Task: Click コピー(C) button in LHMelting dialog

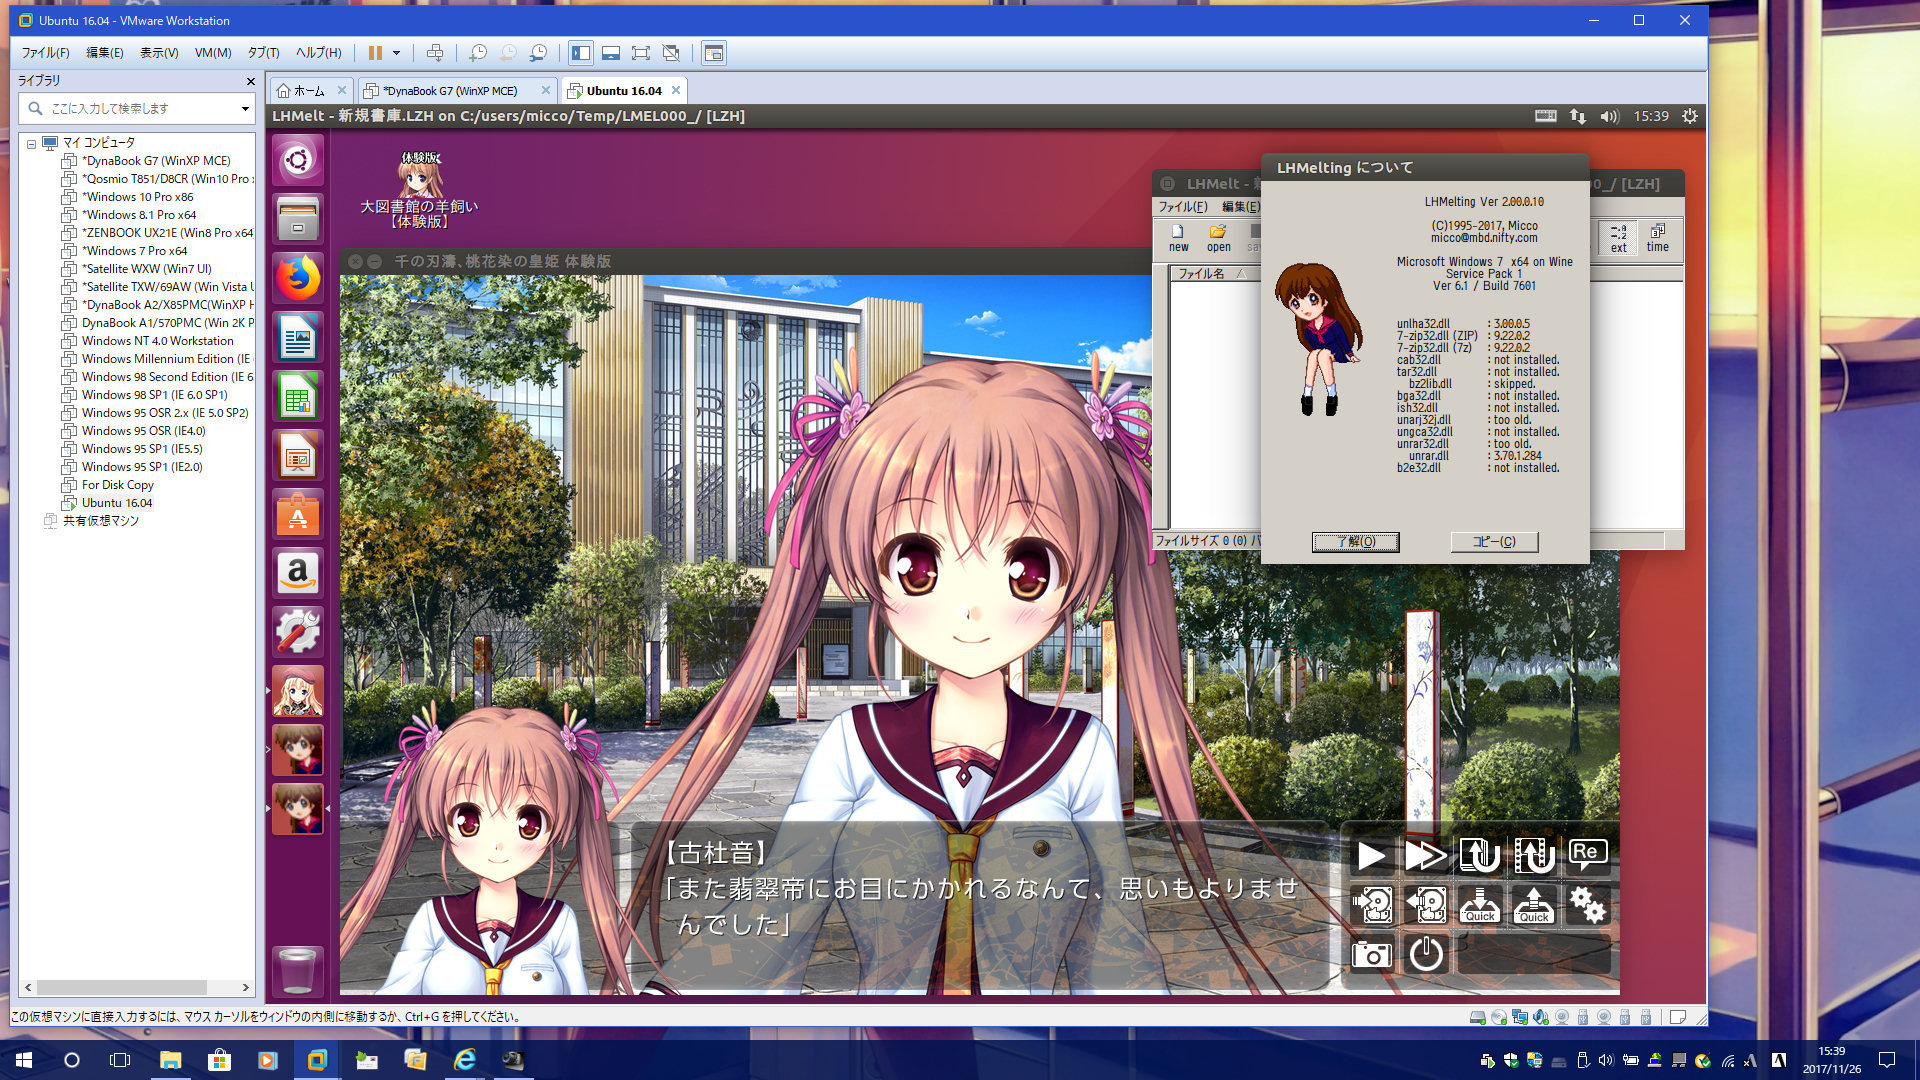Action: pyautogui.click(x=1494, y=542)
